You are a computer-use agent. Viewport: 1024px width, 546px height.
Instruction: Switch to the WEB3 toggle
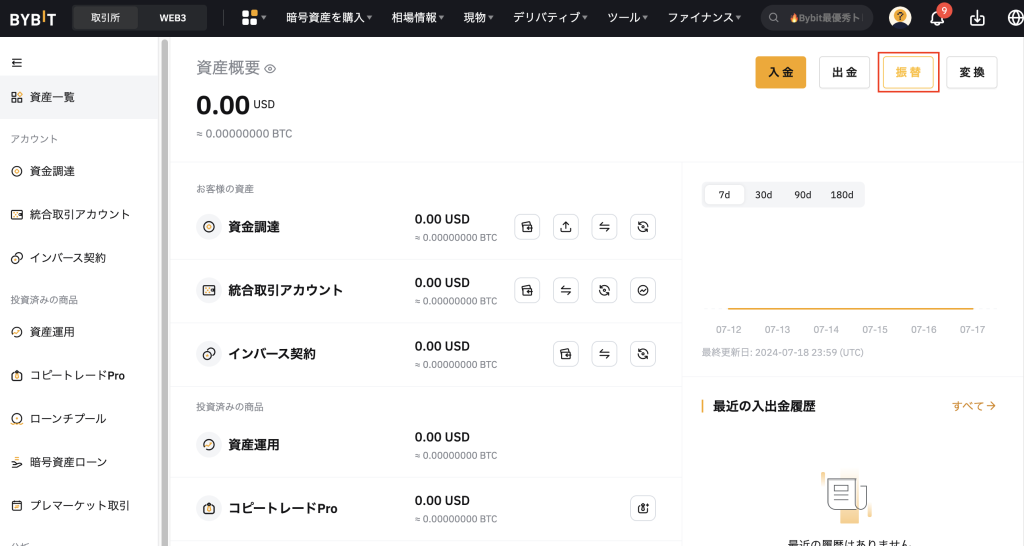[x=174, y=18]
